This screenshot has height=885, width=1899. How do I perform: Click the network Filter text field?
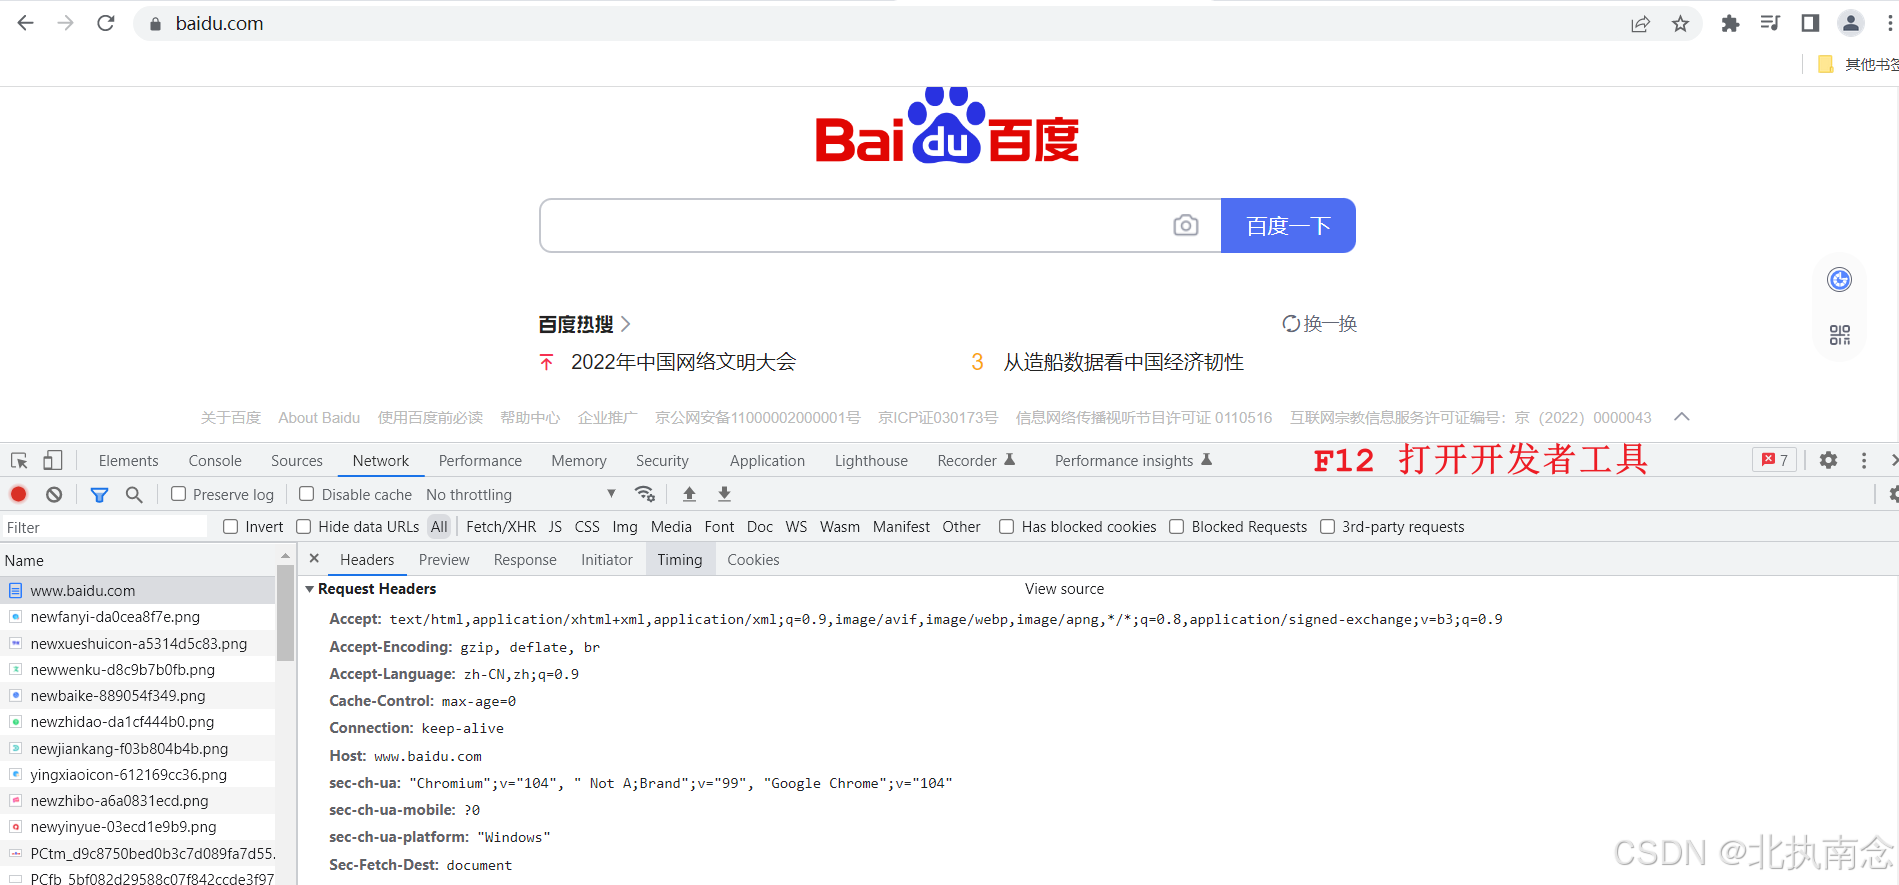[104, 527]
